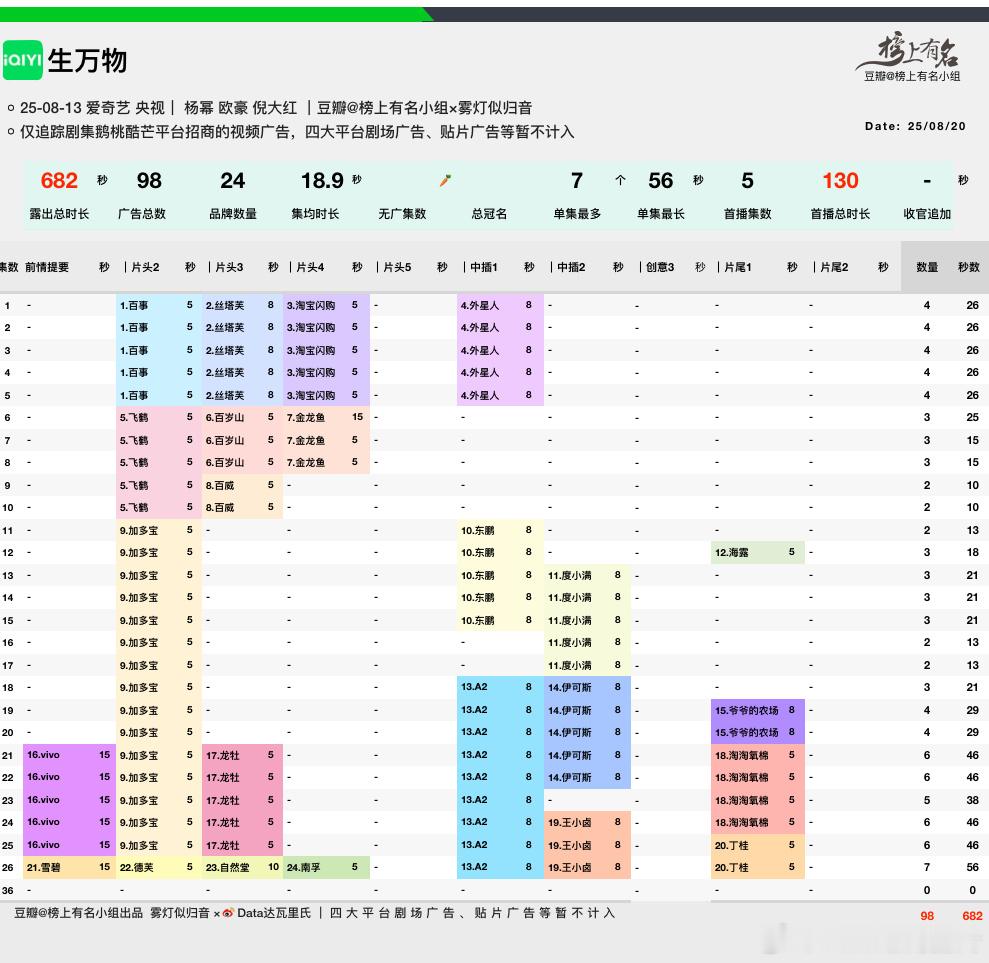Click the 19.王小卤 cell in episode 24 row
989x963 pixels.
587,822
